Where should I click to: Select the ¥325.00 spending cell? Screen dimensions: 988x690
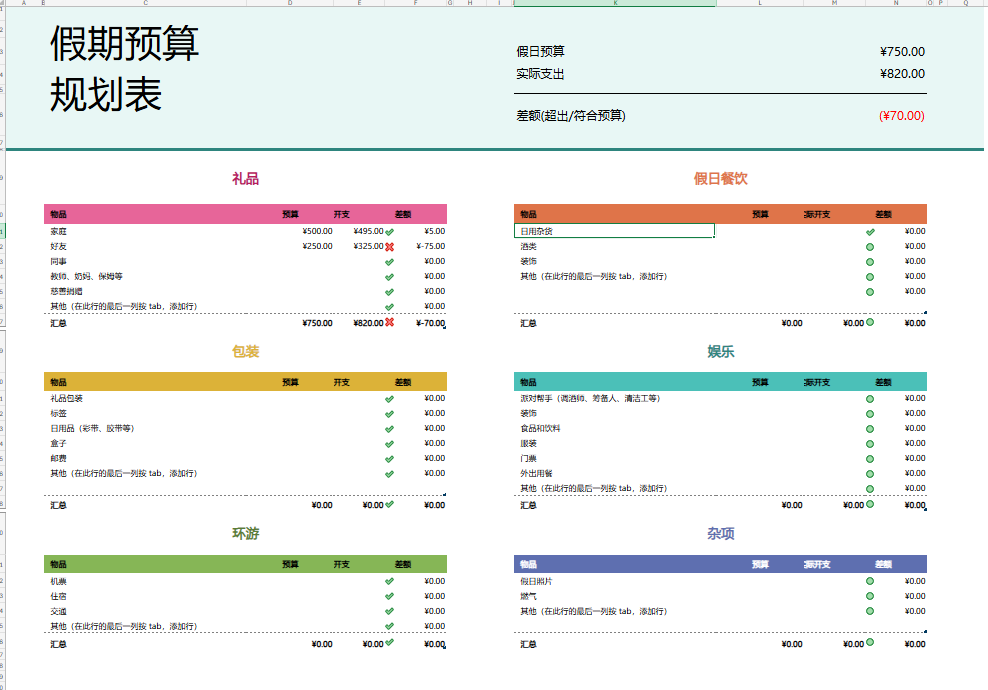pos(368,246)
